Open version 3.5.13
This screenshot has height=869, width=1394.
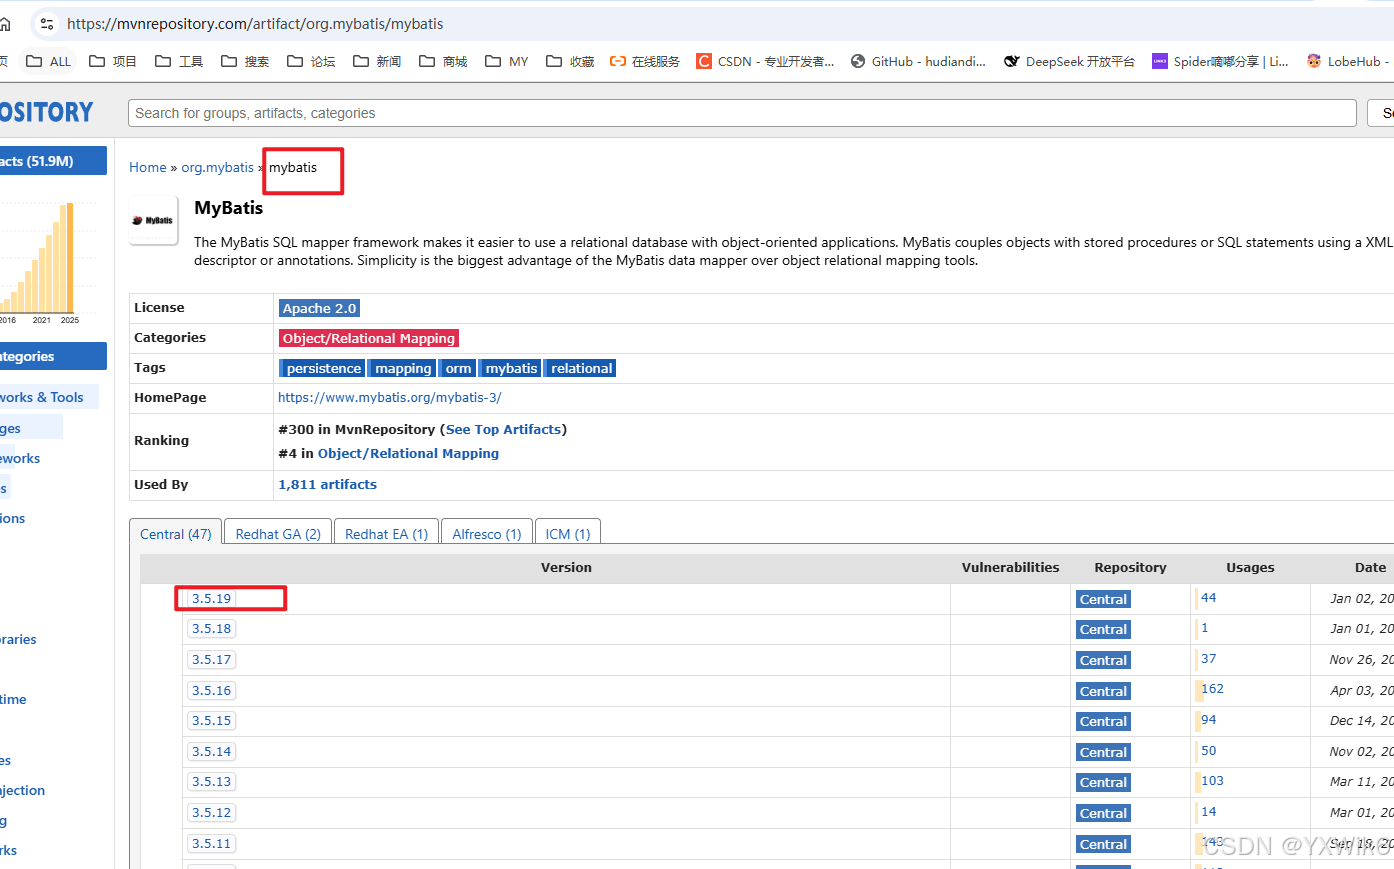point(211,781)
